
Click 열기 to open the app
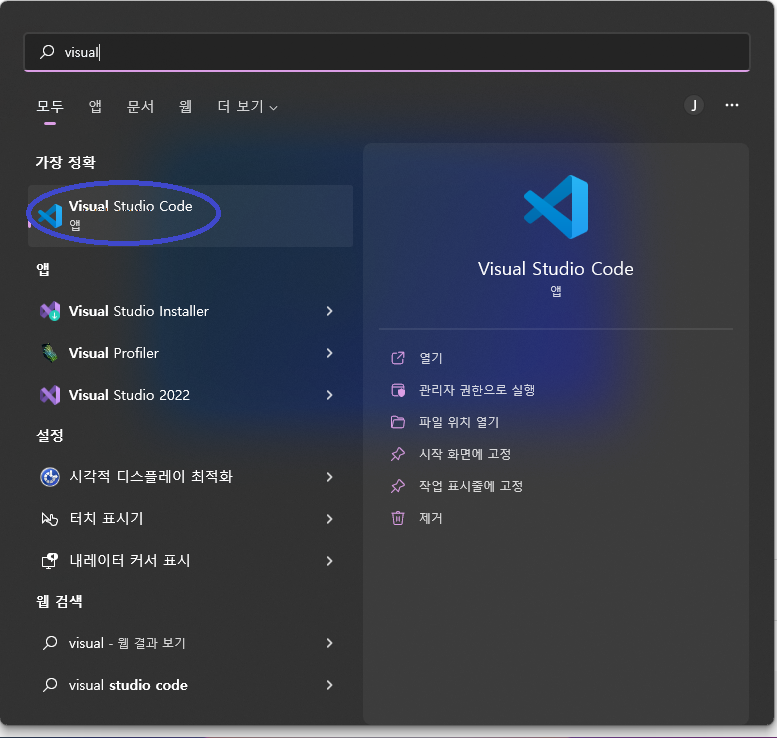click(x=431, y=358)
